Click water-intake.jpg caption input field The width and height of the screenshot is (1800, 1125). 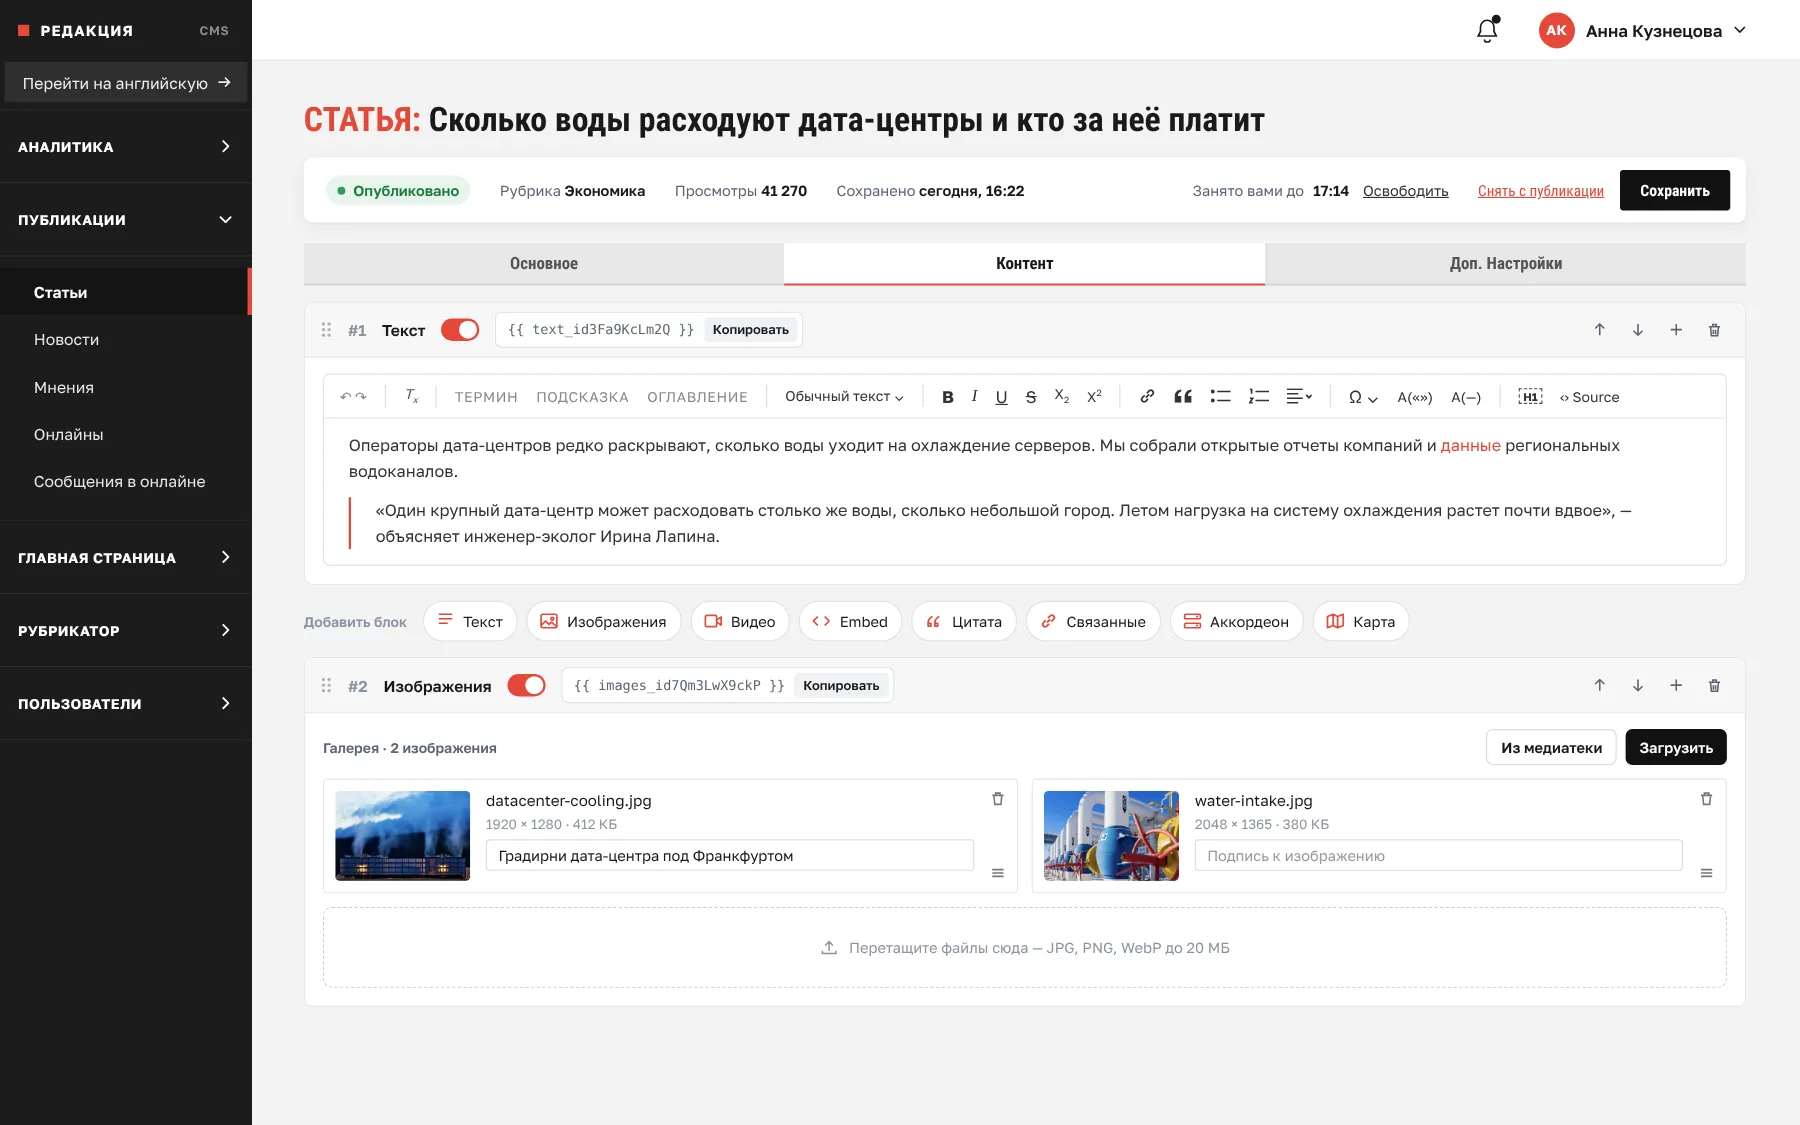pyautogui.click(x=1438, y=856)
